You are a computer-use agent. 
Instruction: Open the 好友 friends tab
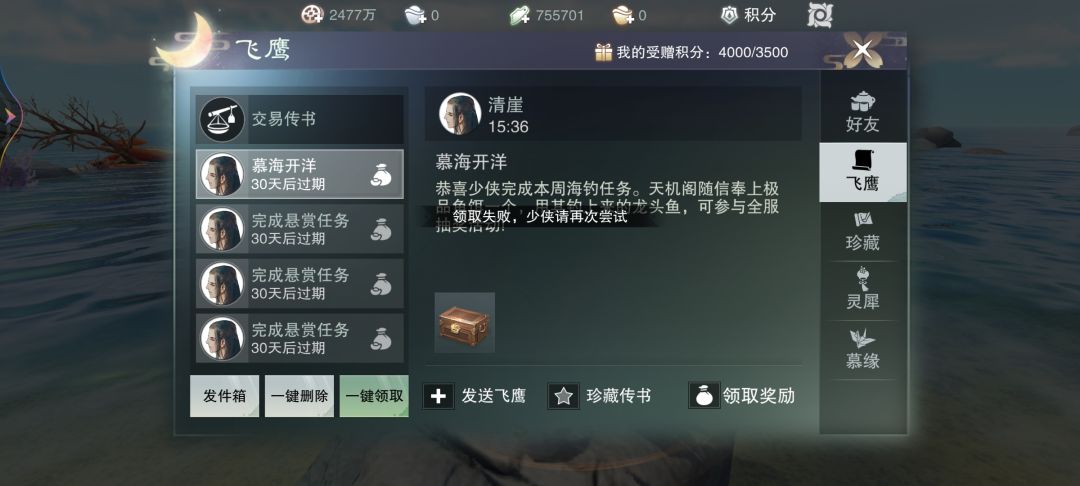pyautogui.click(x=862, y=112)
